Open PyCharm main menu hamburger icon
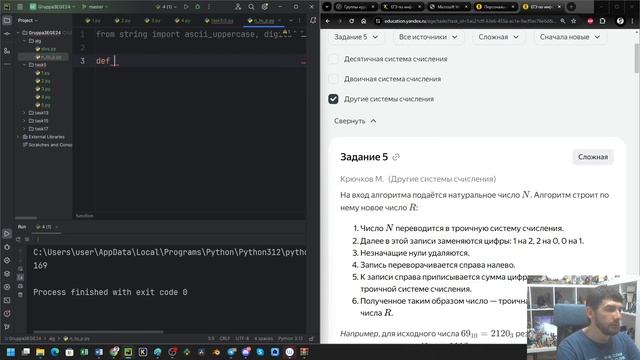 [20, 7]
